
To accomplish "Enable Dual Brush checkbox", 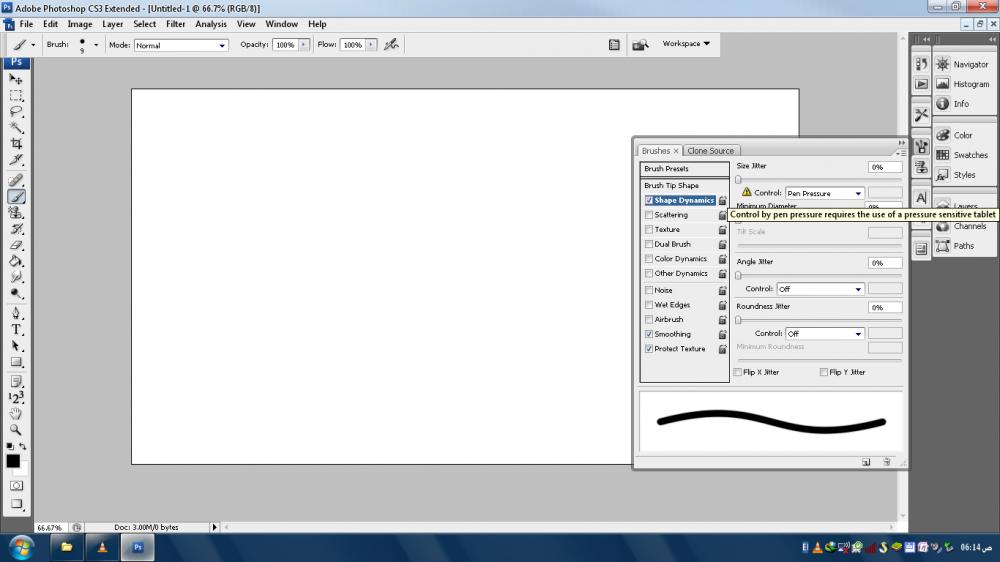I will click(649, 244).
